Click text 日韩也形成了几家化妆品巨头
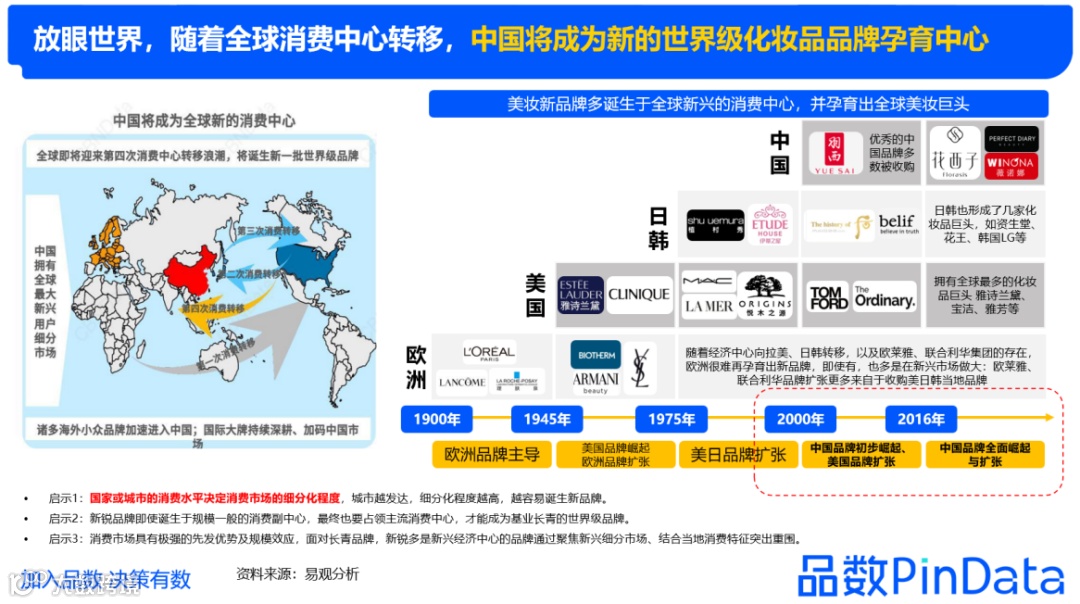1080x604 pixels. click(984, 224)
